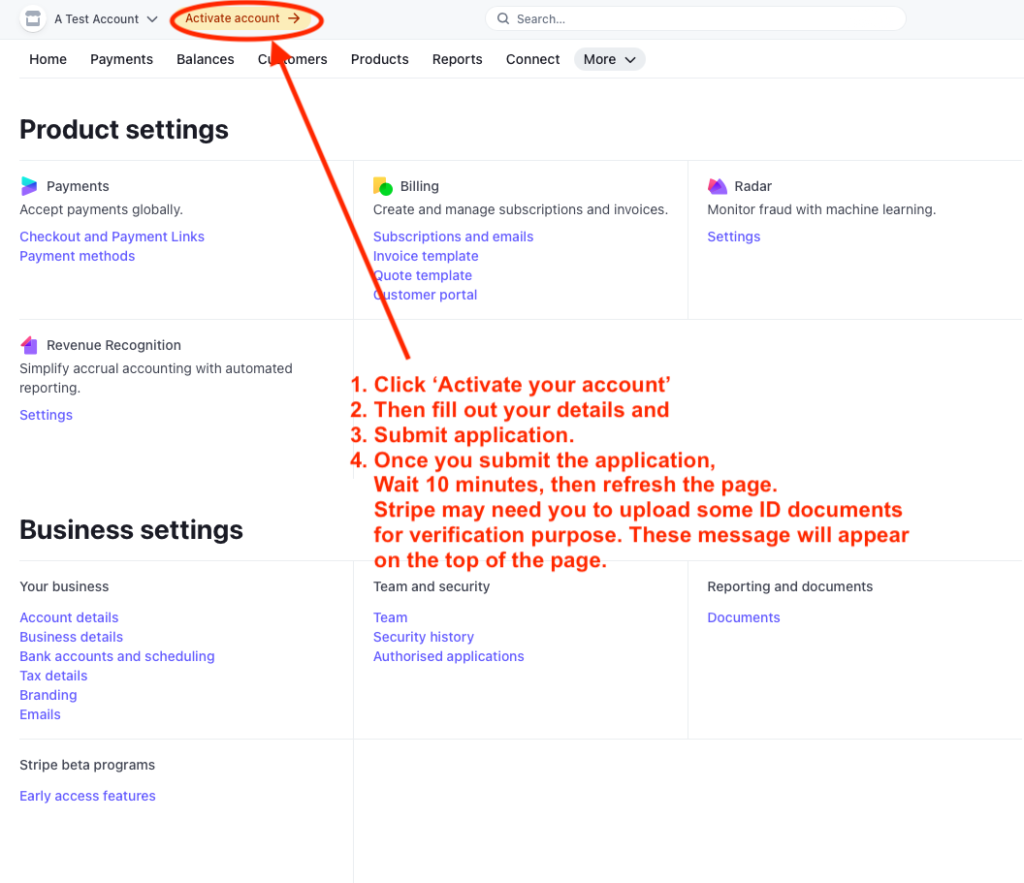Expand the More navigation menu
The height and width of the screenshot is (883, 1024).
point(609,59)
